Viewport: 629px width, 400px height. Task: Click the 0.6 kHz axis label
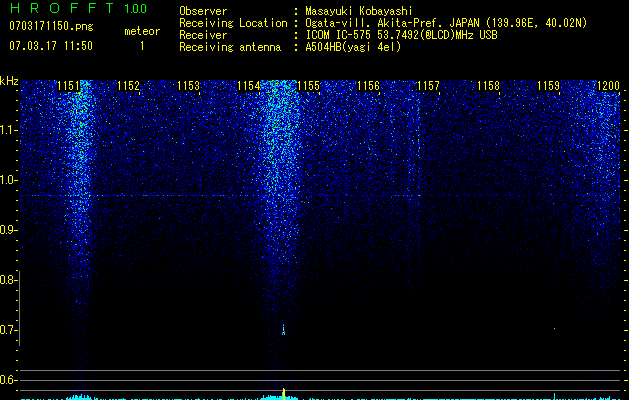(x=8, y=380)
